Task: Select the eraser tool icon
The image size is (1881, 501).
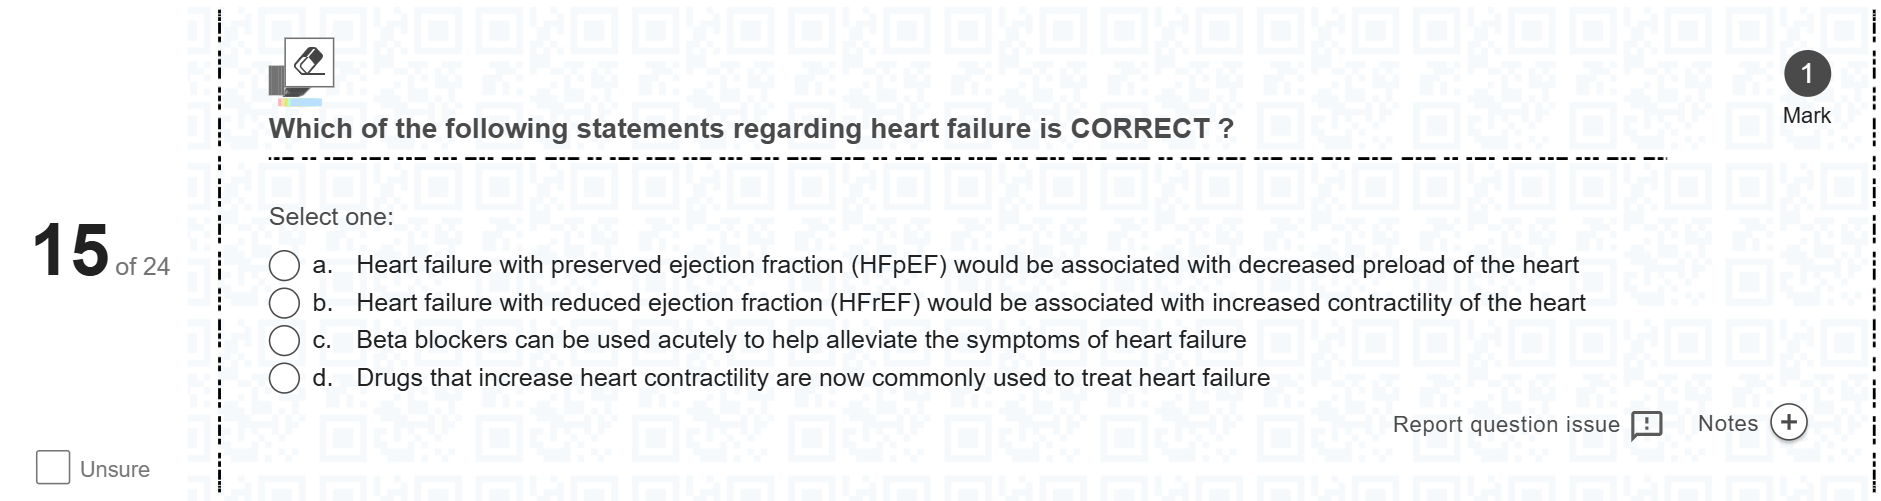Action: [x=309, y=62]
